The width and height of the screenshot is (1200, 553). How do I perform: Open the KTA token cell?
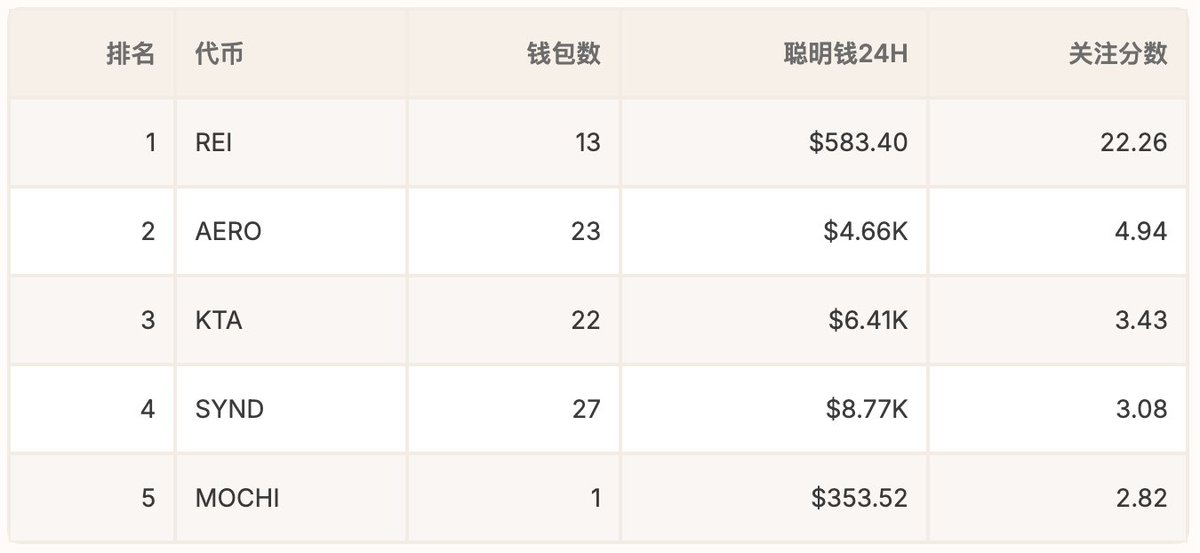[219, 320]
